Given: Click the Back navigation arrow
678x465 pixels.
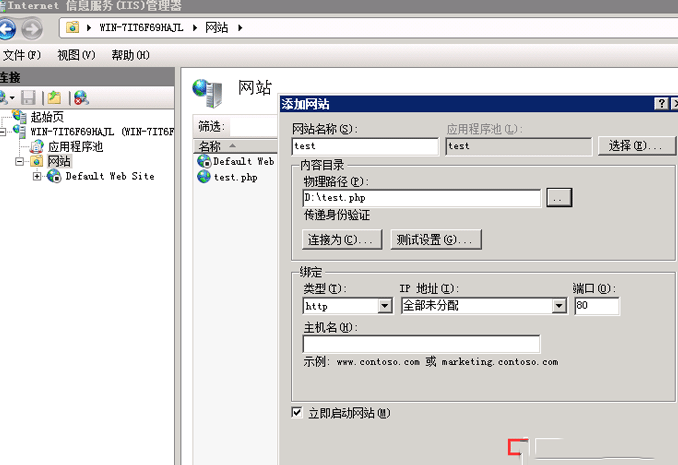Looking at the screenshot, I should pyautogui.click(x=7, y=29).
